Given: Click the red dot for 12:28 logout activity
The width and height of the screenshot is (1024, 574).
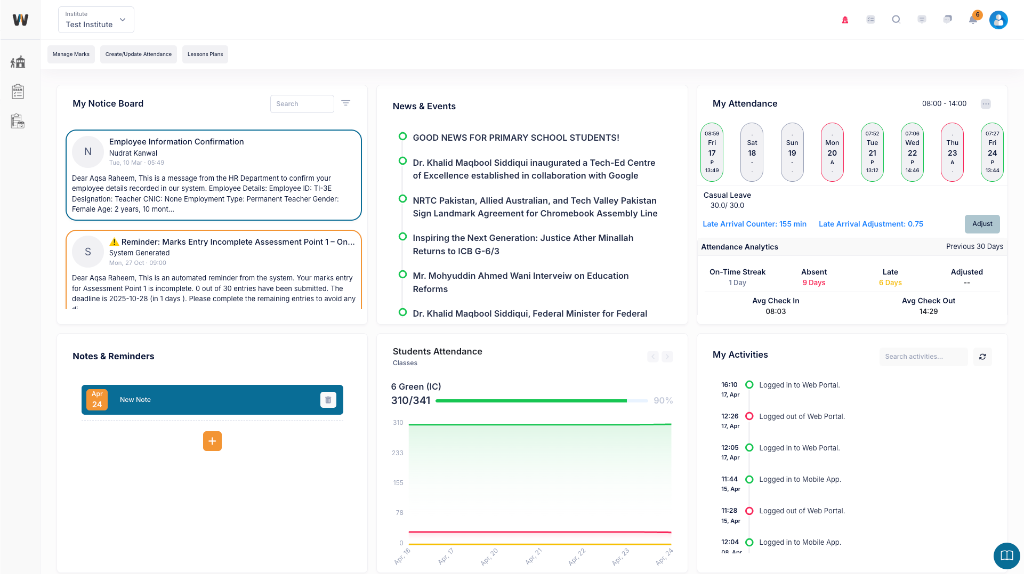Looking at the screenshot, I should [749, 416].
